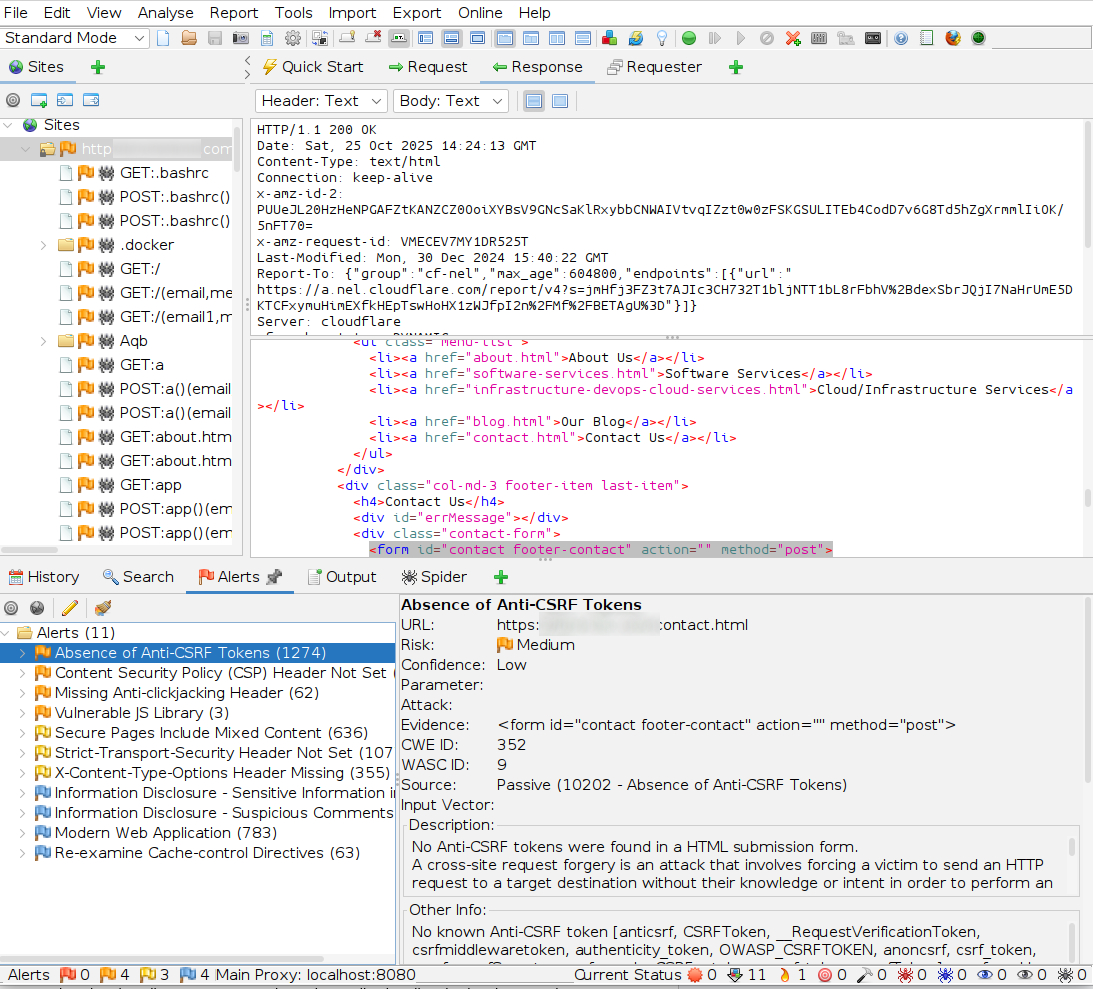Click the broom icon to delete all alerts
The width and height of the screenshot is (1093, 989).
[102, 608]
